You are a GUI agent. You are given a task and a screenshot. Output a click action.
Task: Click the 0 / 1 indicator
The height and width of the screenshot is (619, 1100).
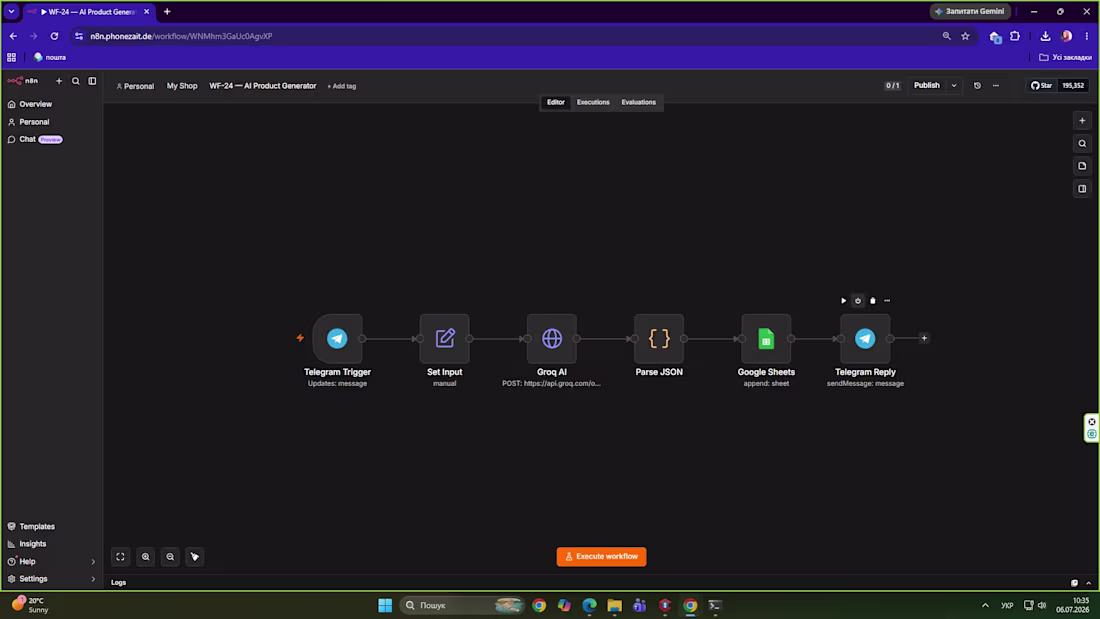pyautogui.click(x=892, y=86)
